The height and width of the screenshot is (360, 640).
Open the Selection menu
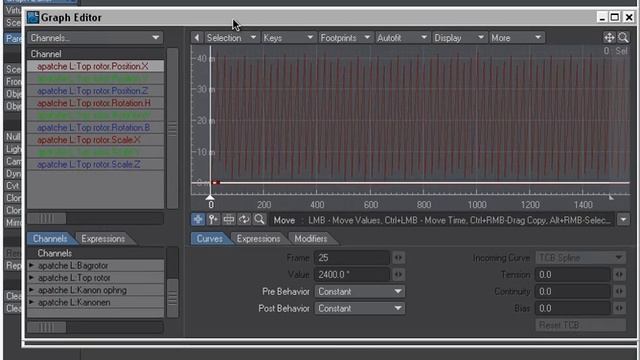pyautogui.click(x=231, y=38)
